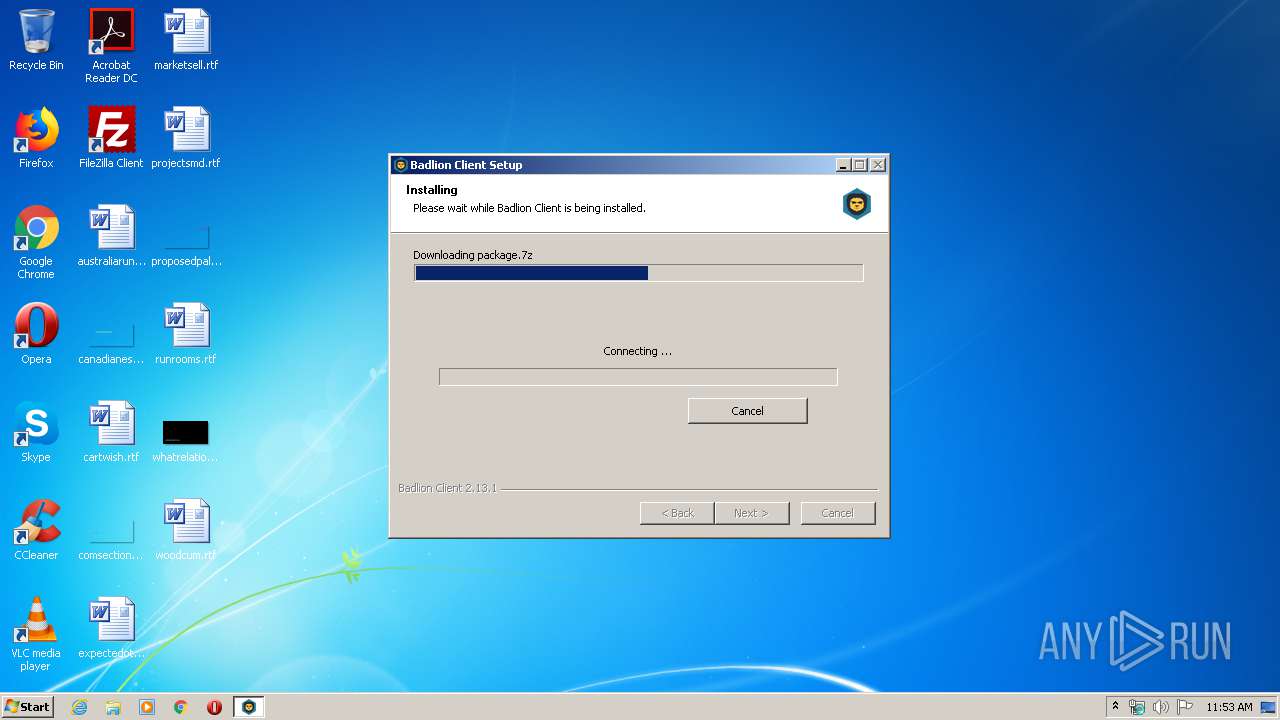Viewport: 1280px width, 720px height.
Task: Select the whatrelatio file thumbnail
Action: (x=186, y=432)
